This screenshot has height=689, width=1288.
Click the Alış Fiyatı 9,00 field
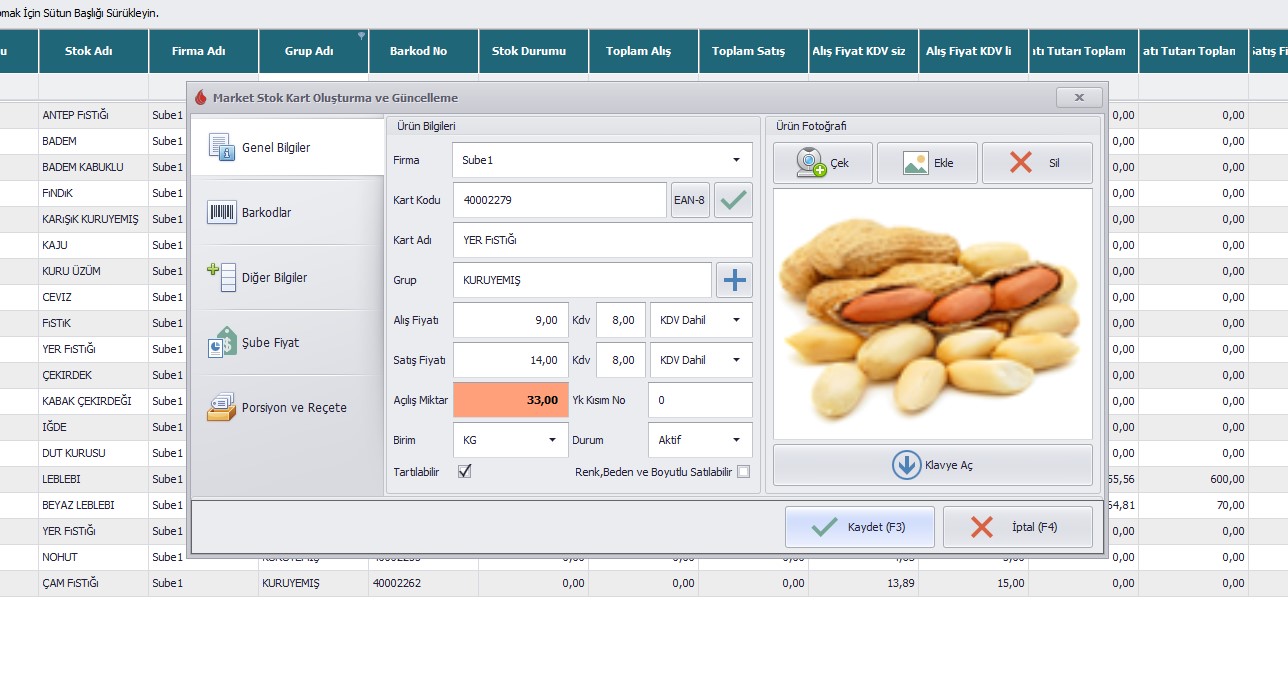[511, 320]
